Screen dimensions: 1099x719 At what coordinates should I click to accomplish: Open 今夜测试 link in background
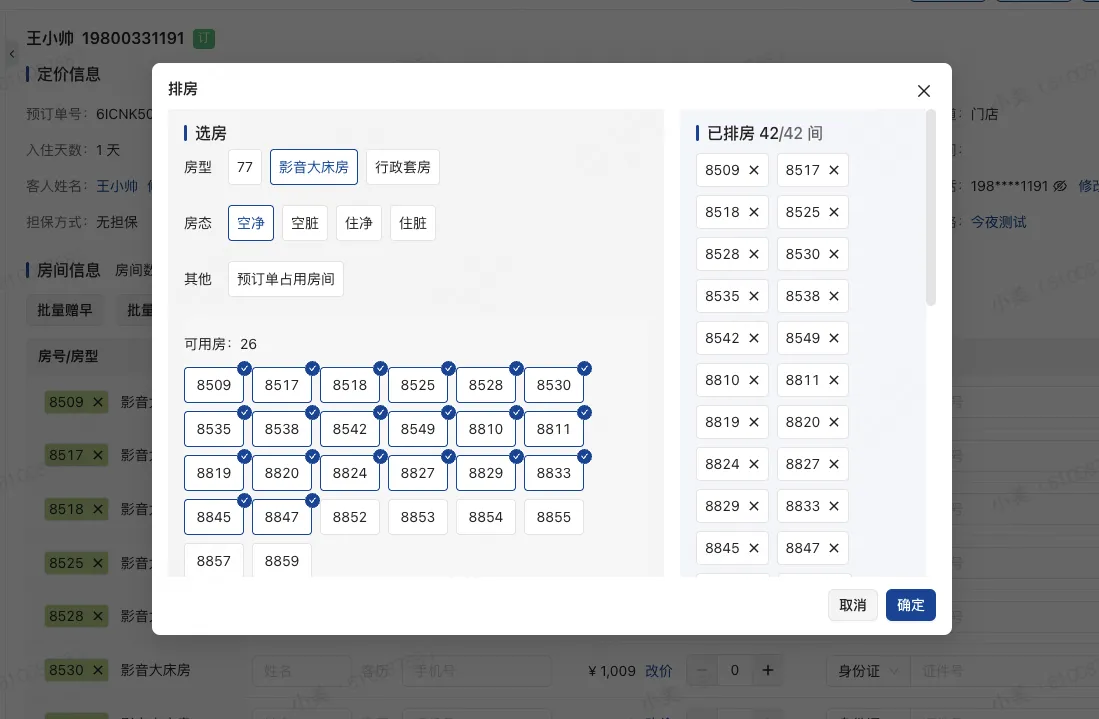[998, 222]
